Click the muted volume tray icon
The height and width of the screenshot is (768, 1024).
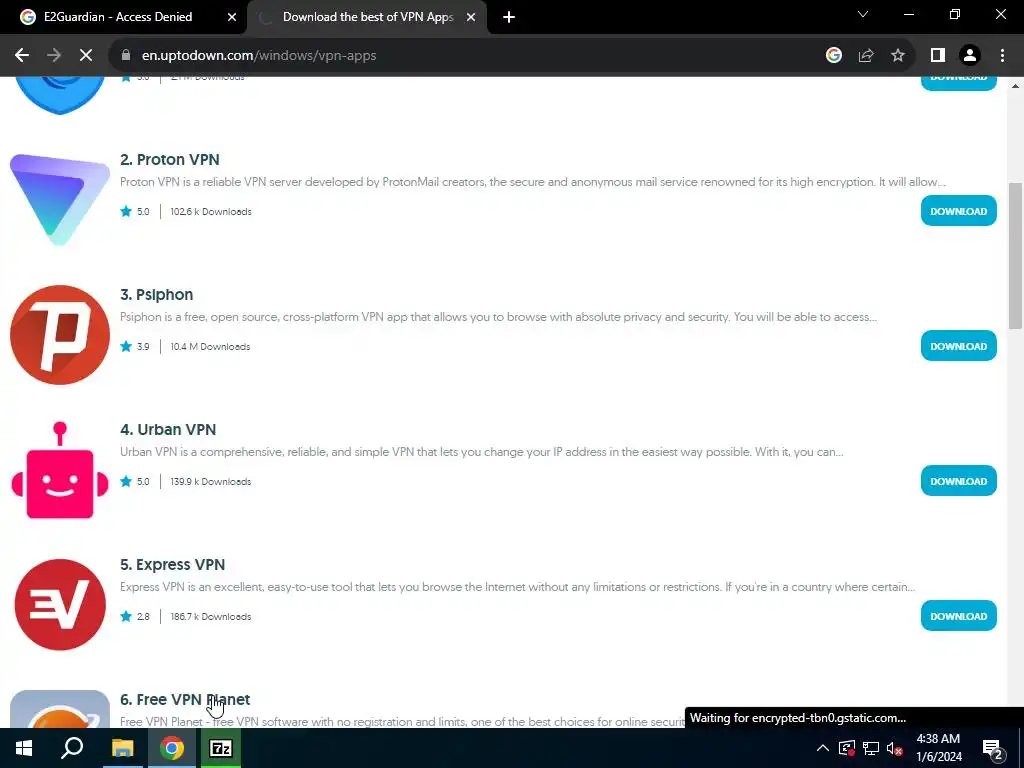895,748
